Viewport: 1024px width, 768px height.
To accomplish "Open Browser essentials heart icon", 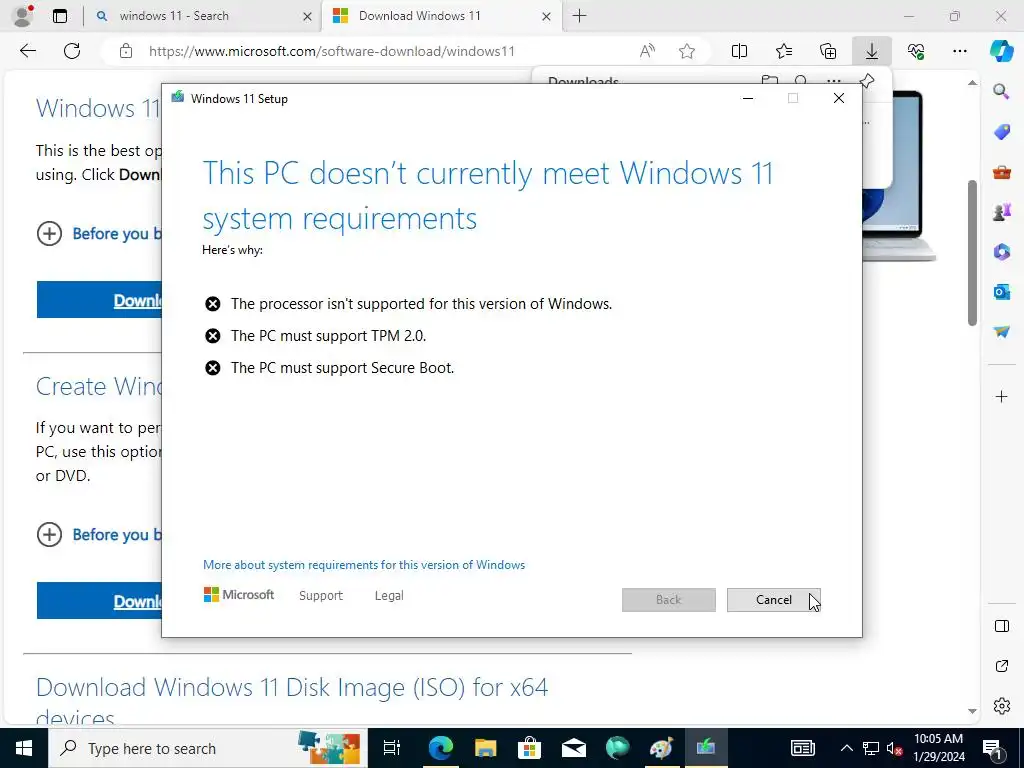I will tap(916, 51).
